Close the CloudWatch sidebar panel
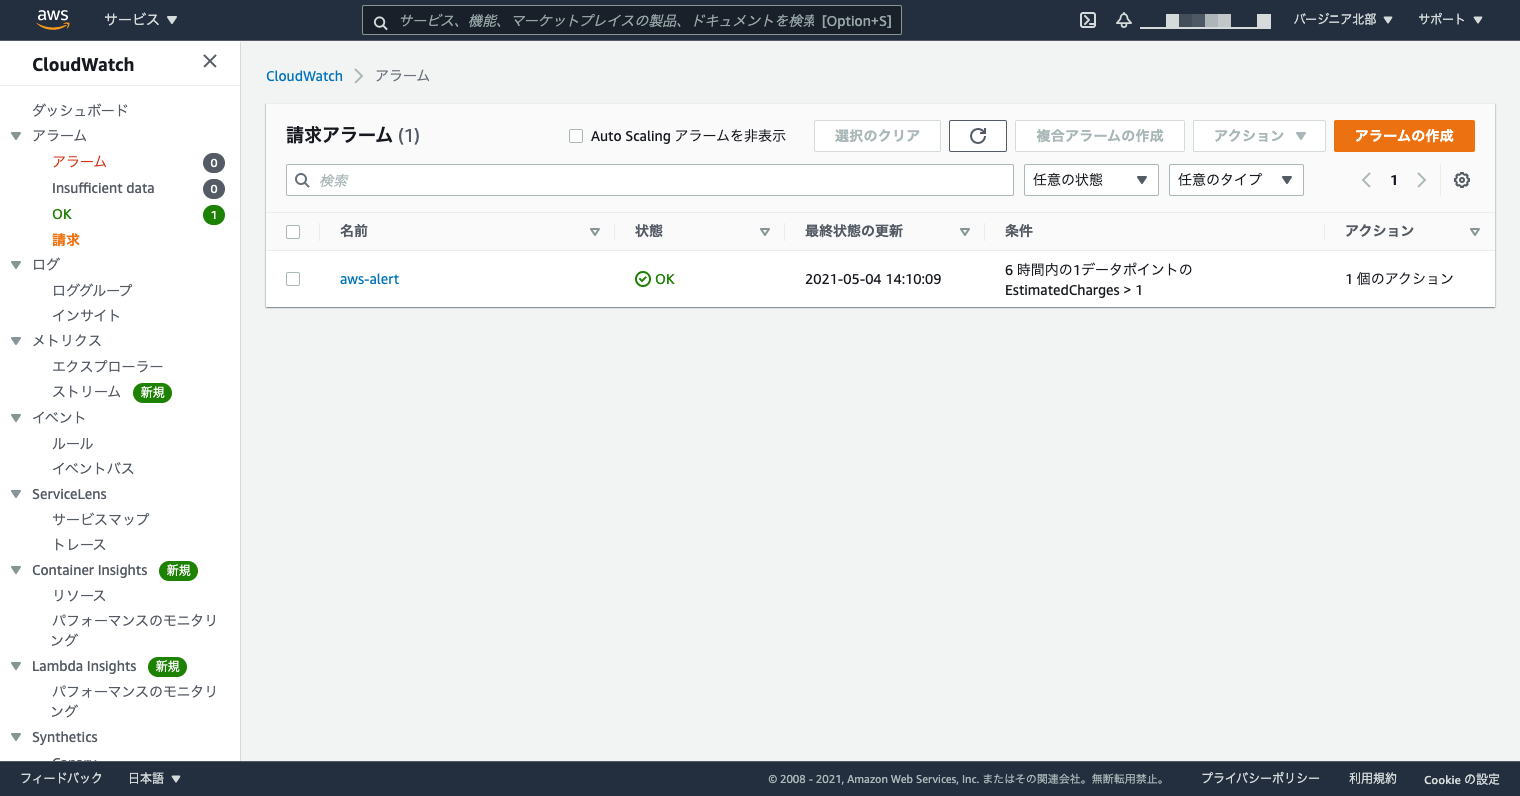 (x=210, y=61)
